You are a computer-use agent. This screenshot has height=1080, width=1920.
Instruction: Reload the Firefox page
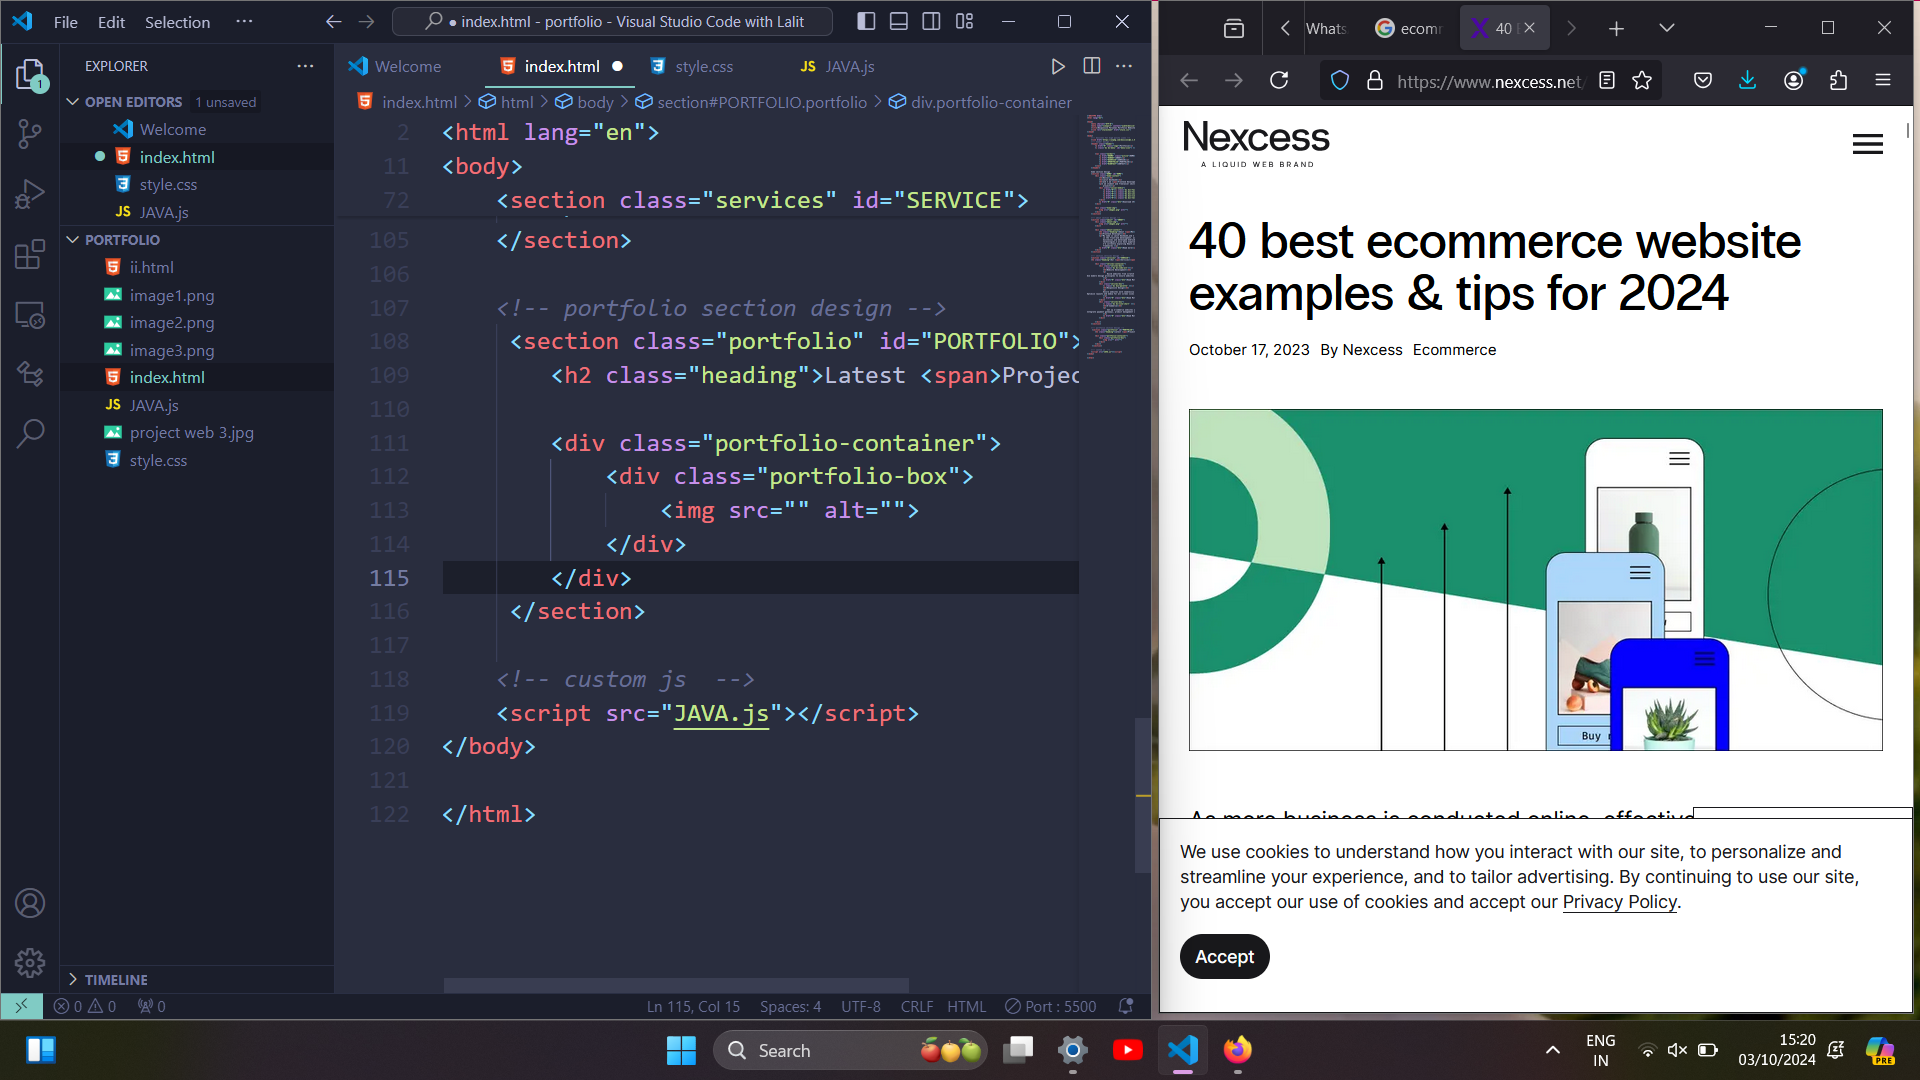[x=1279, y=81]
